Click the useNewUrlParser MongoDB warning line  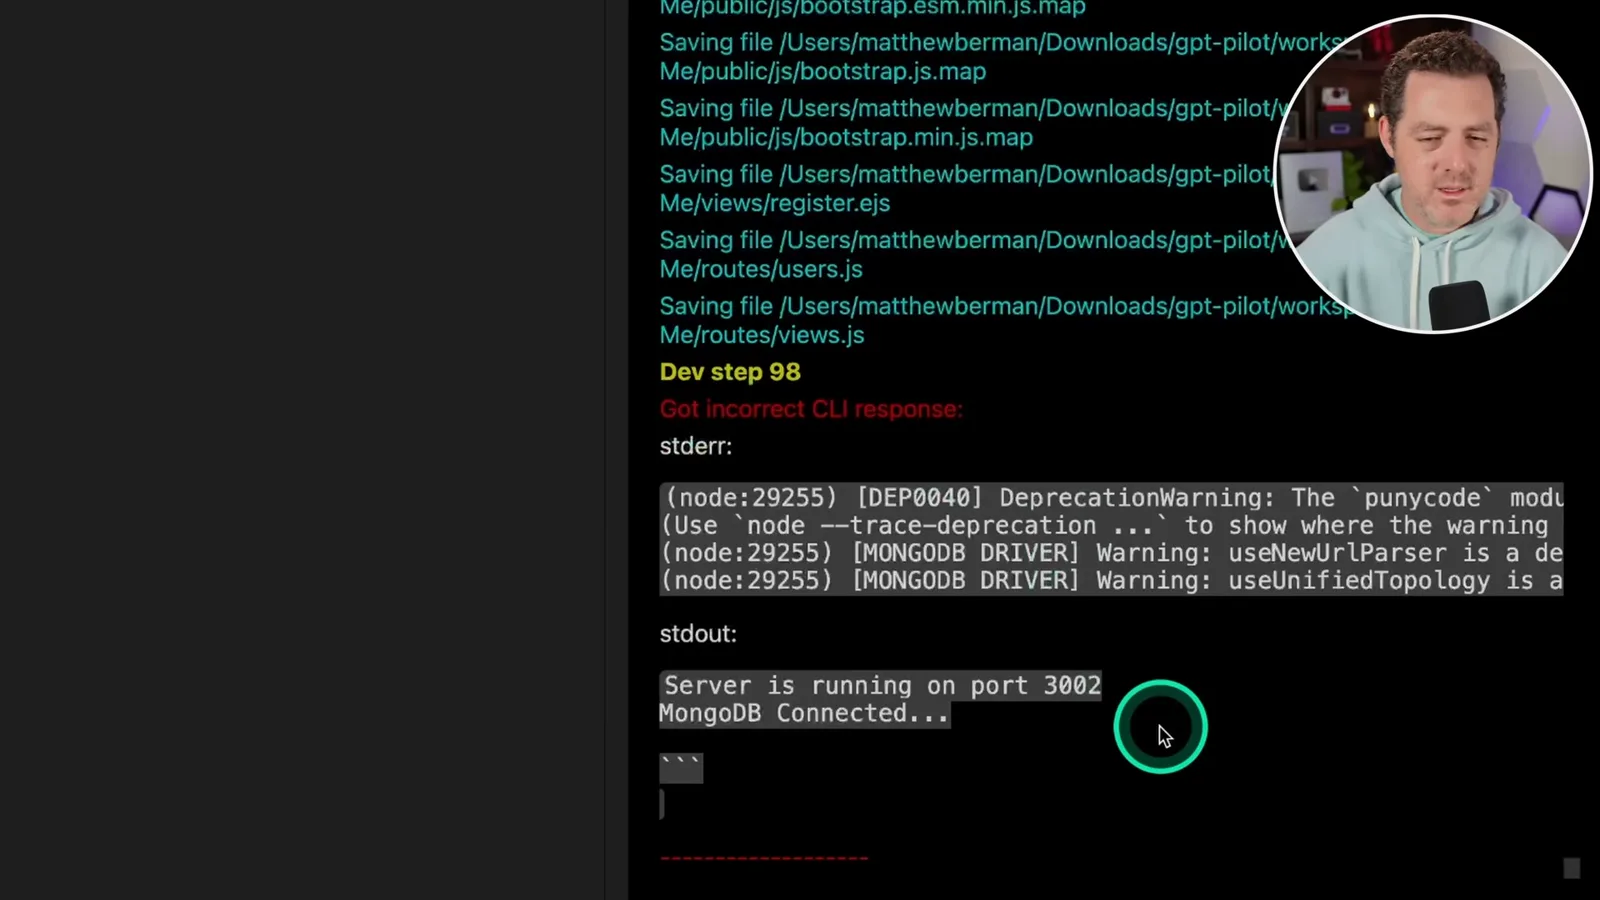click(1111, 553)
